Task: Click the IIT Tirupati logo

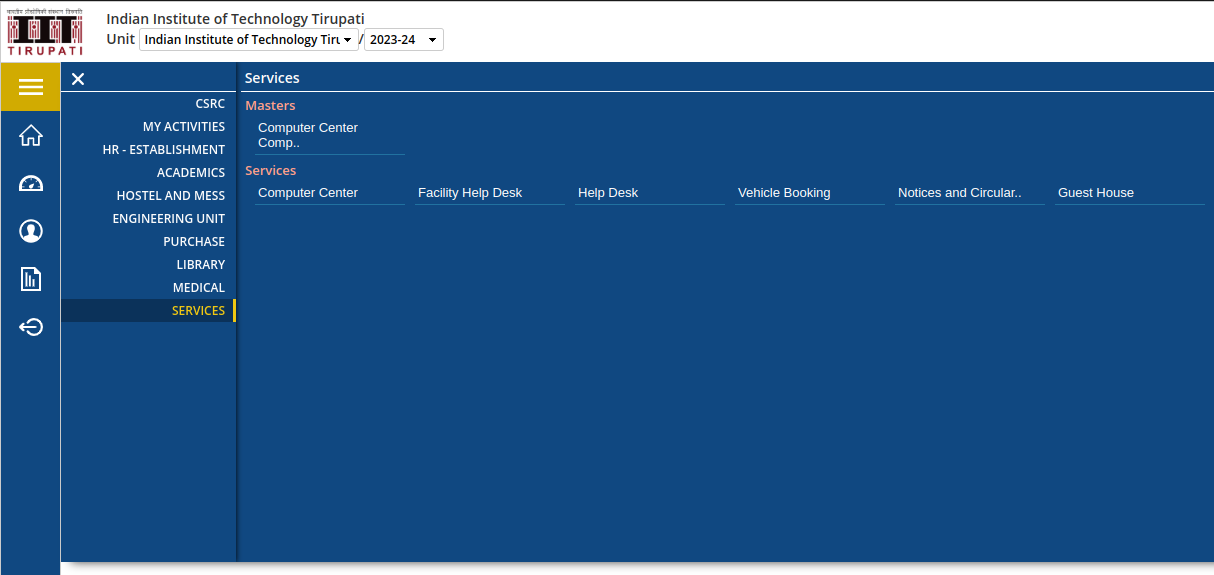Action: pyautogui.click(x=45, y=31)
